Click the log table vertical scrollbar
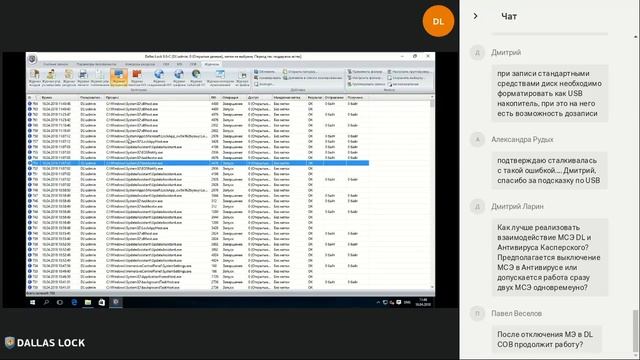 point(432,192)
